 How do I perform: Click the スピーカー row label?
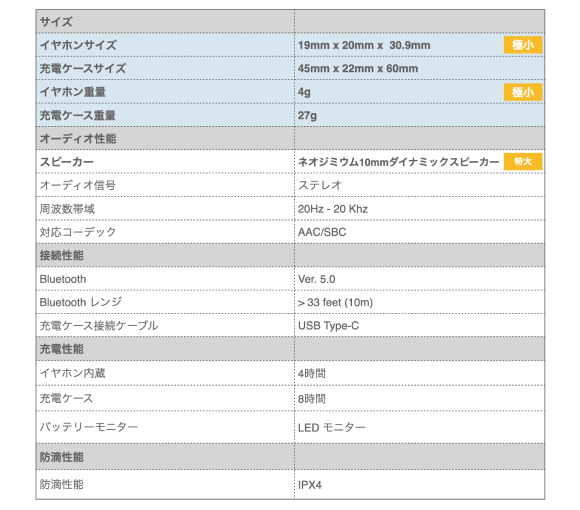point(67,162)
